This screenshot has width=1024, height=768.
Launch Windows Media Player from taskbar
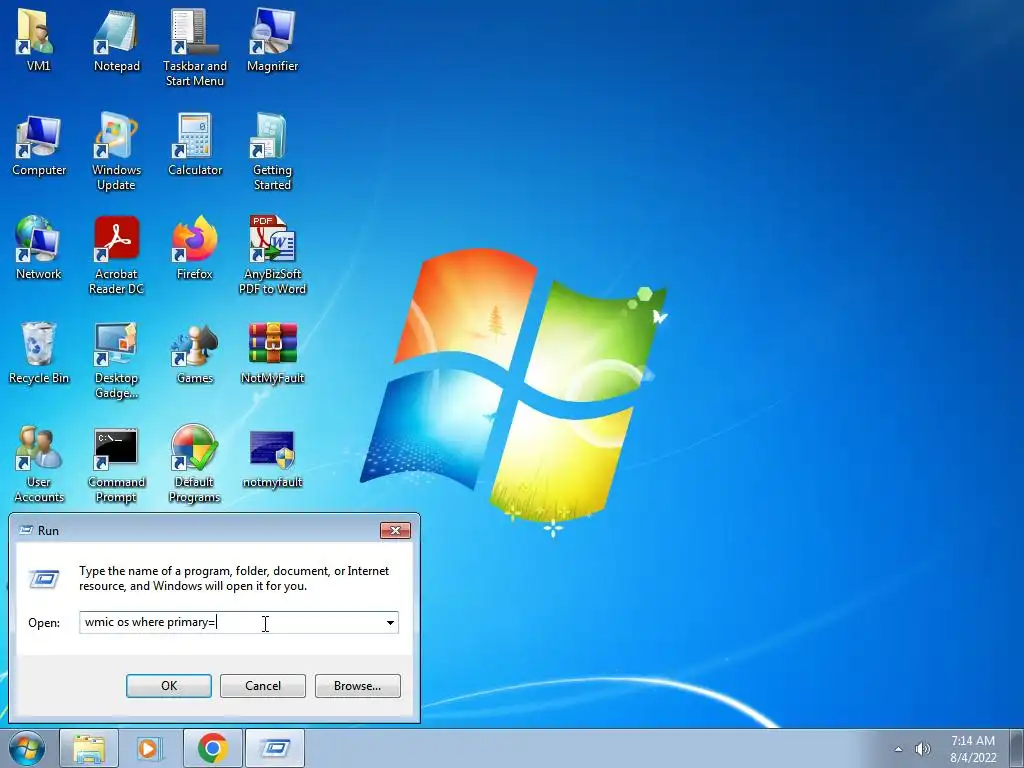tap(150, 748)
